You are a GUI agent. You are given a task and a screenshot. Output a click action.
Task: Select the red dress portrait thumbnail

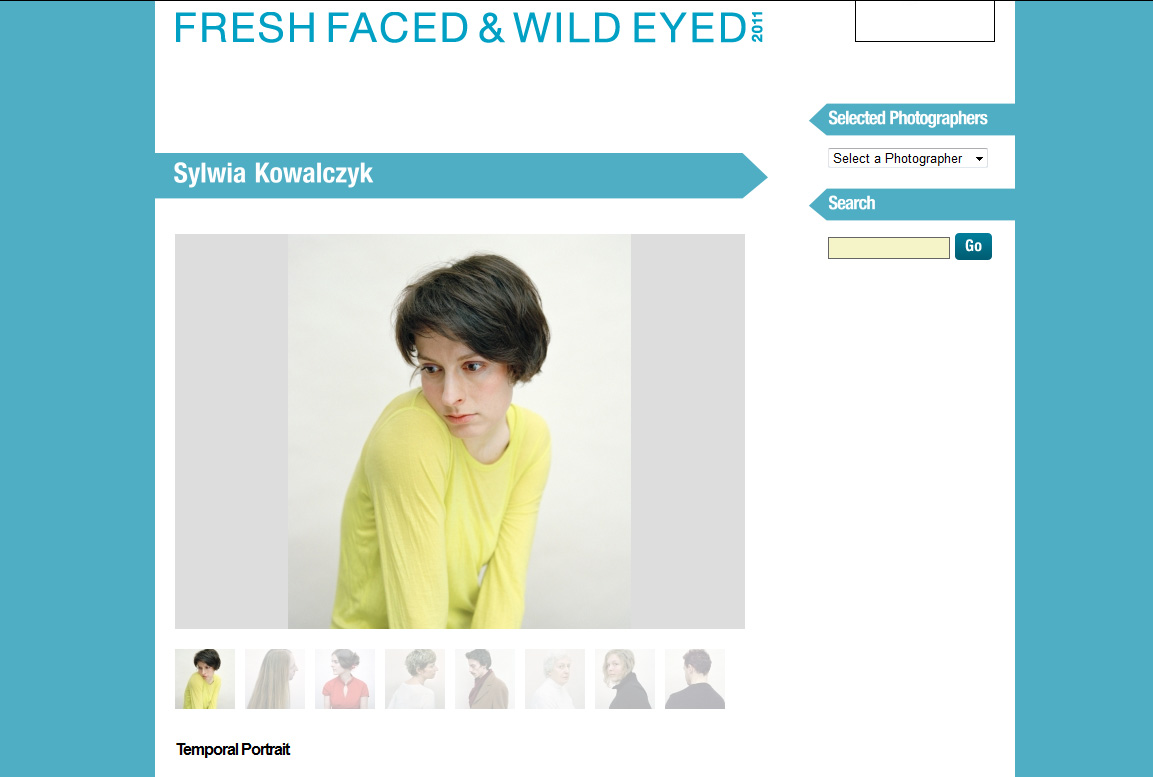coord(345,678)
